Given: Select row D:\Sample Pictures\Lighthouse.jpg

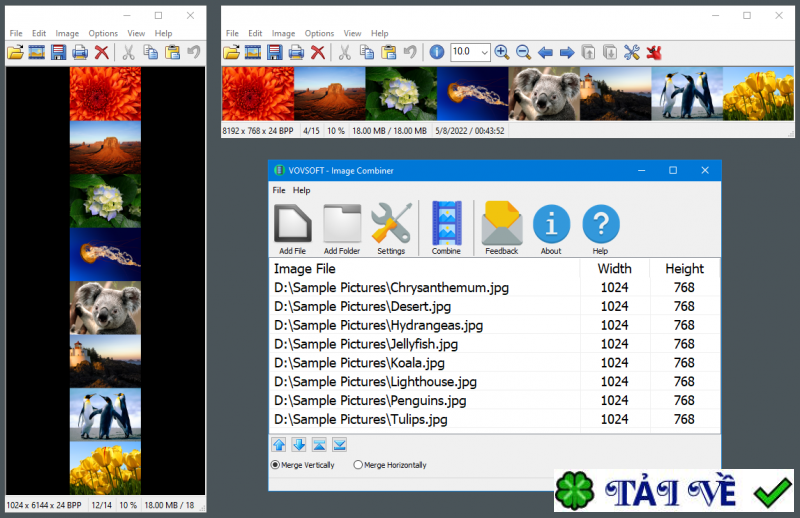Looking at the screenshot, I should coord(494,382).
